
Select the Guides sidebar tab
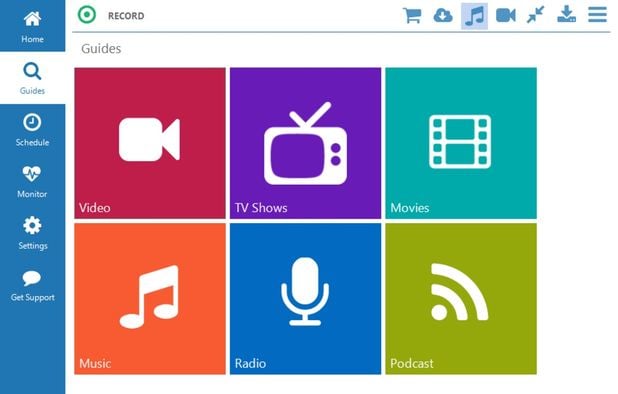pos(32,78)
